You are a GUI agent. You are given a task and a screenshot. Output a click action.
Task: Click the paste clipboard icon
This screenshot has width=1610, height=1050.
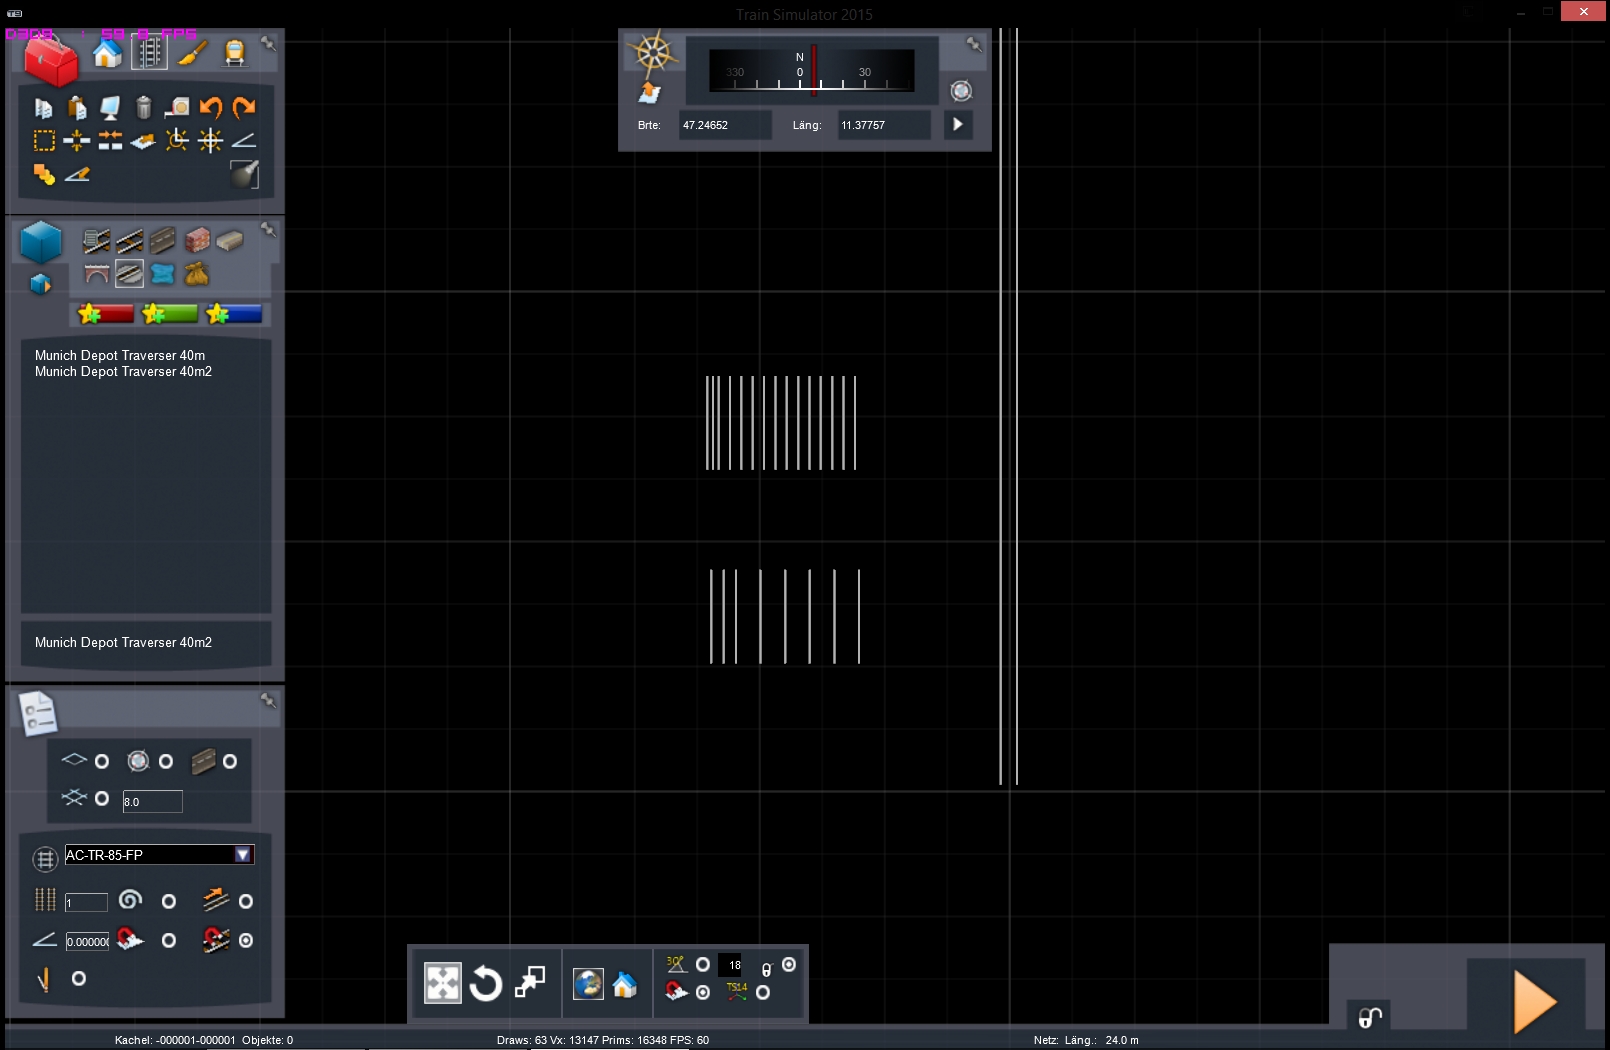(77, 107)
